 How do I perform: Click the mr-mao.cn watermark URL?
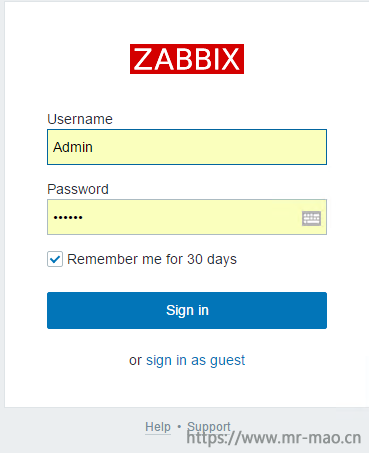[274, 438]
